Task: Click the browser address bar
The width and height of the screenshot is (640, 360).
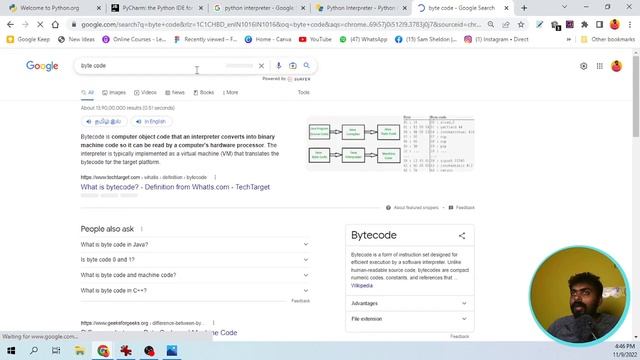Action: coord(281,24)
